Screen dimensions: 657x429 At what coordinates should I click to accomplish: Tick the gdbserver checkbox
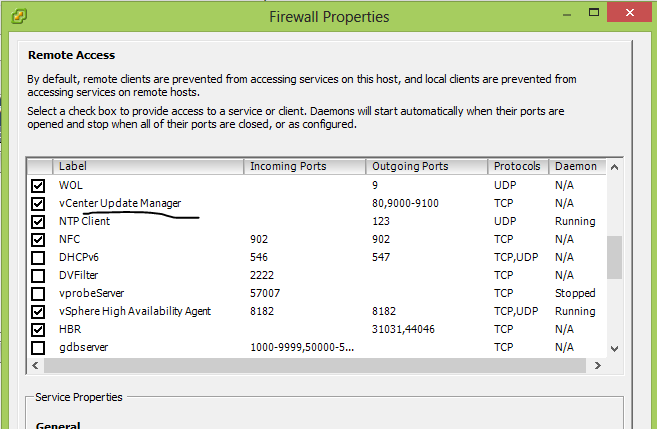pos(39,348)
